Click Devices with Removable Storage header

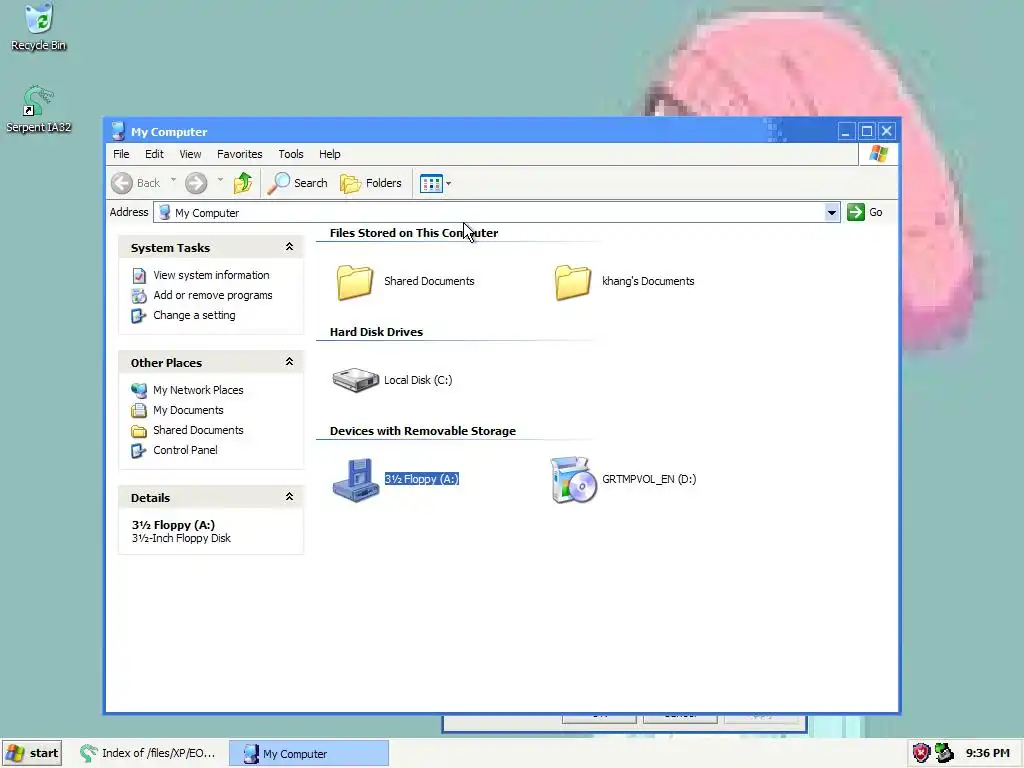(x=423, y=431)
